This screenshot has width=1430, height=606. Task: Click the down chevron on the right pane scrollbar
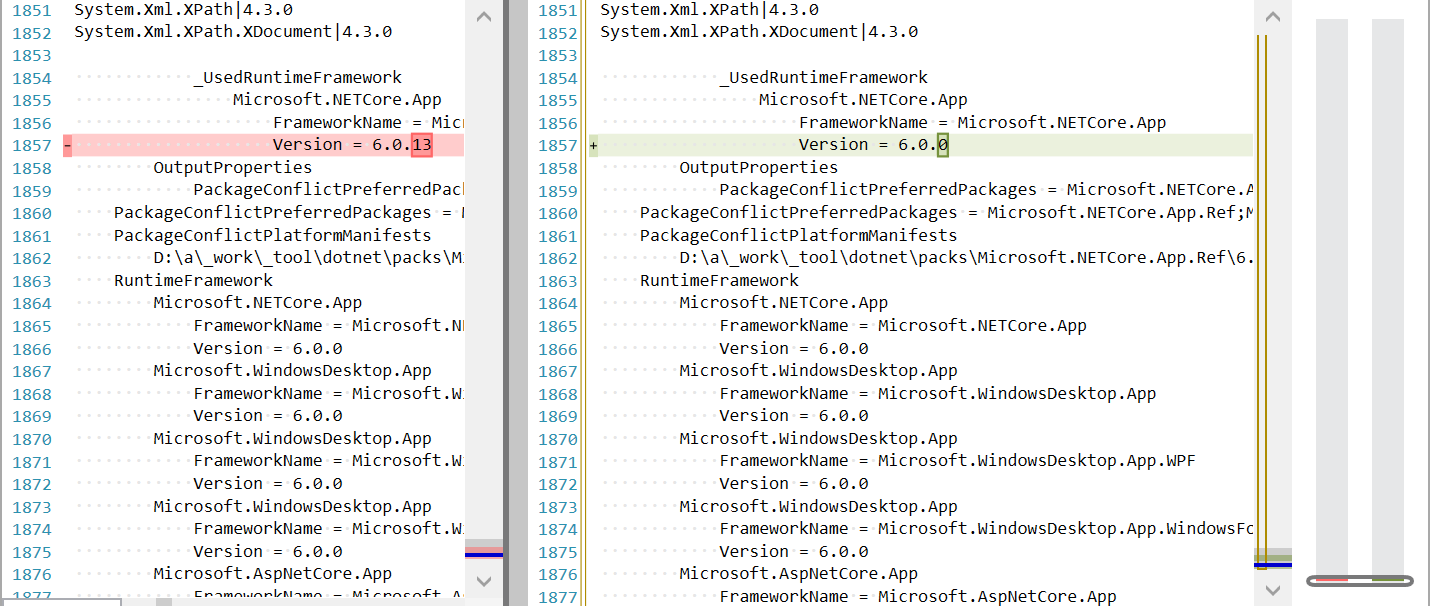[1272, 591]
